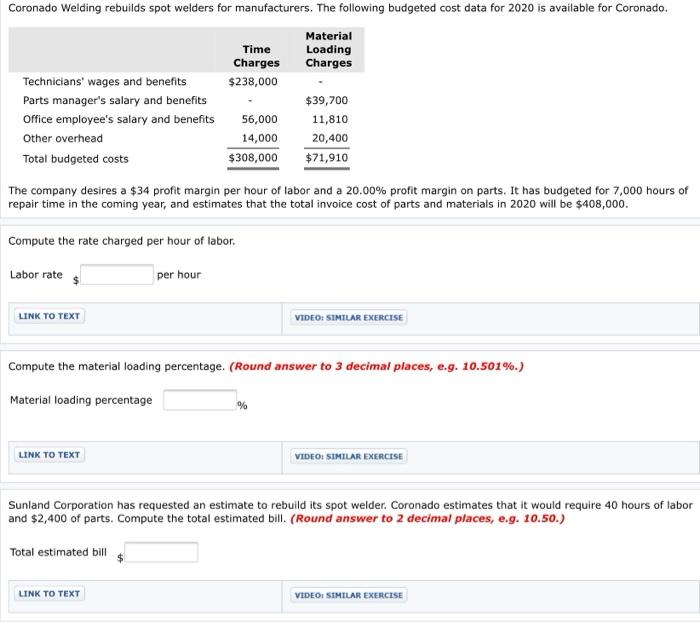This screenshot has width=700, height=622.
Task: Click the Office employee's salary and benefits label
Action: point(119,119)
